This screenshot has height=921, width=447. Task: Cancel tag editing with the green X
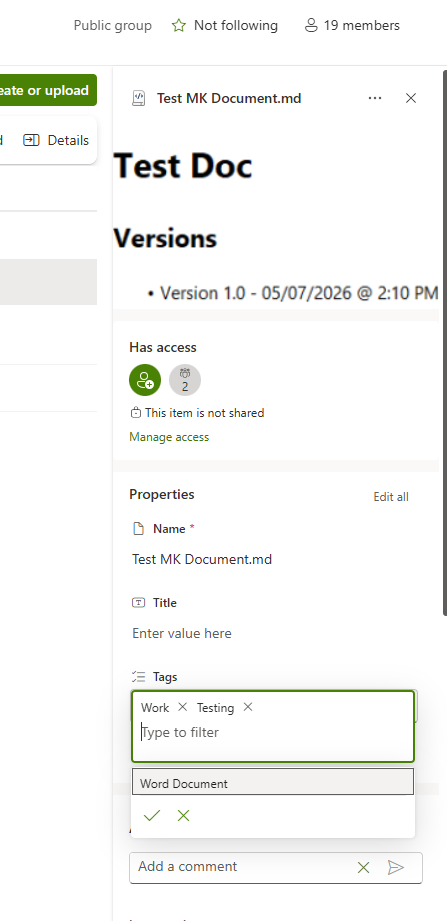tap(184, 815)
